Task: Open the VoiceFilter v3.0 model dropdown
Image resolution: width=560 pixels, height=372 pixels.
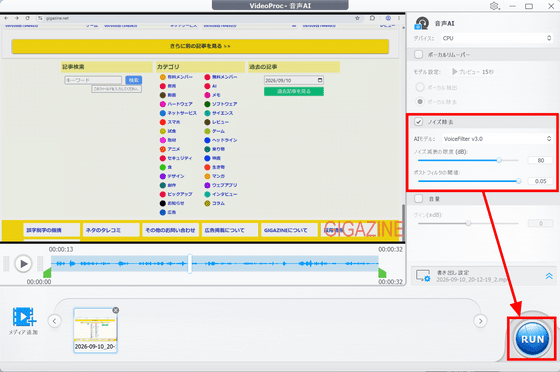Action: click(497, 139)
